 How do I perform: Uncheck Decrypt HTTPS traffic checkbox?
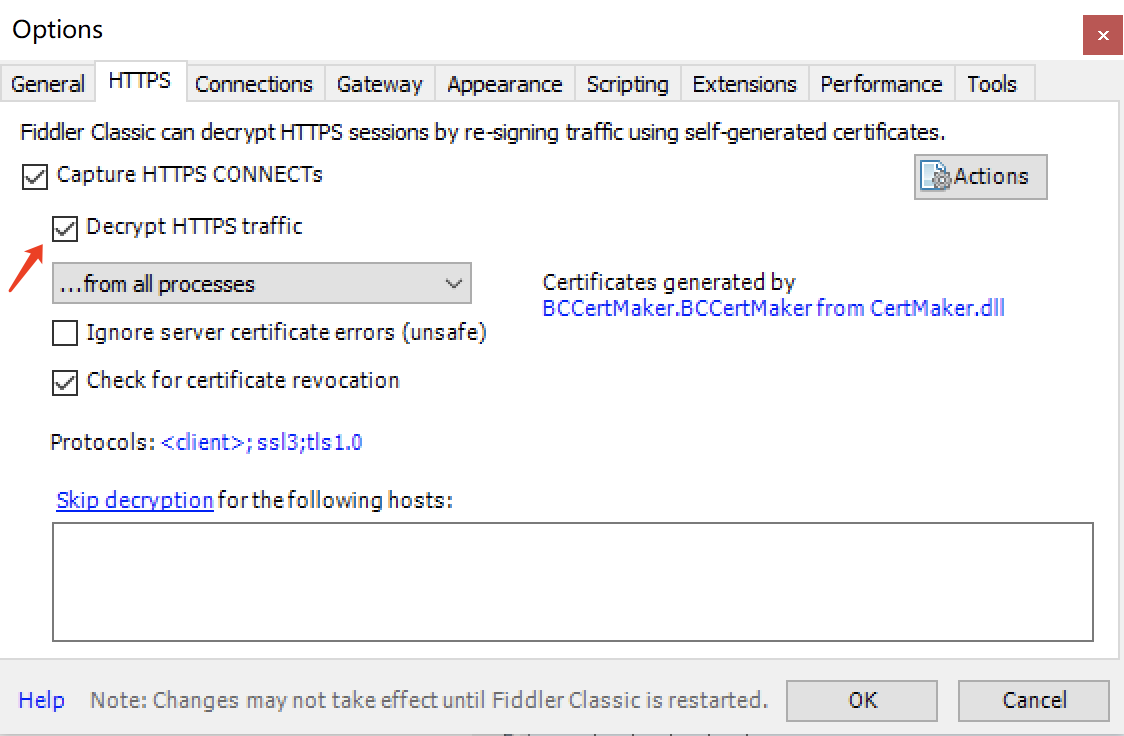[65, 229]
